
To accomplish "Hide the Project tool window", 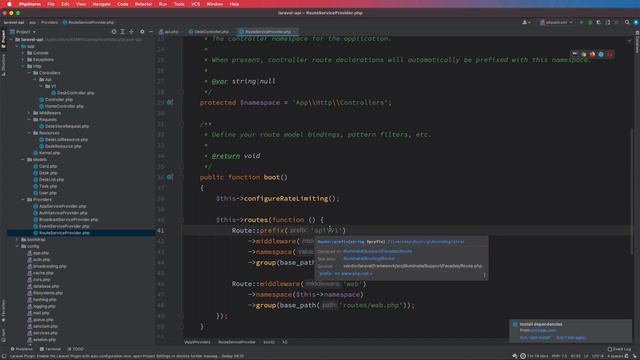I will pyautogui.click(x=151, y=31).
